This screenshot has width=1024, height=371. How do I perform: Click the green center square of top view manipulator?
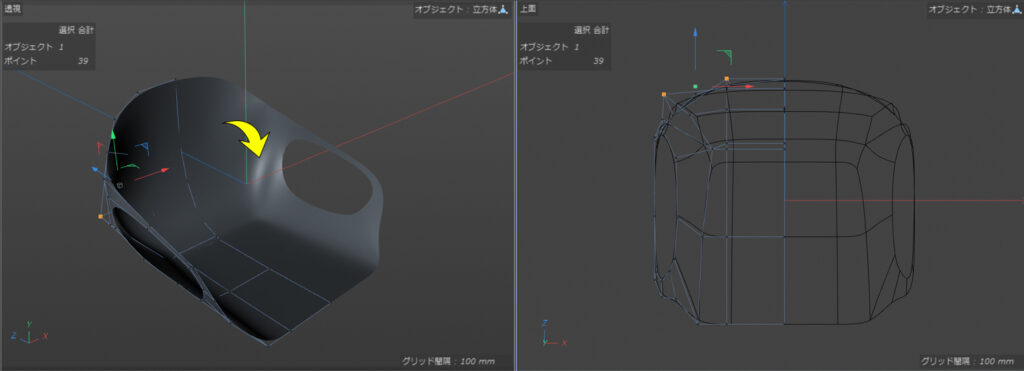tap(696, 86)
